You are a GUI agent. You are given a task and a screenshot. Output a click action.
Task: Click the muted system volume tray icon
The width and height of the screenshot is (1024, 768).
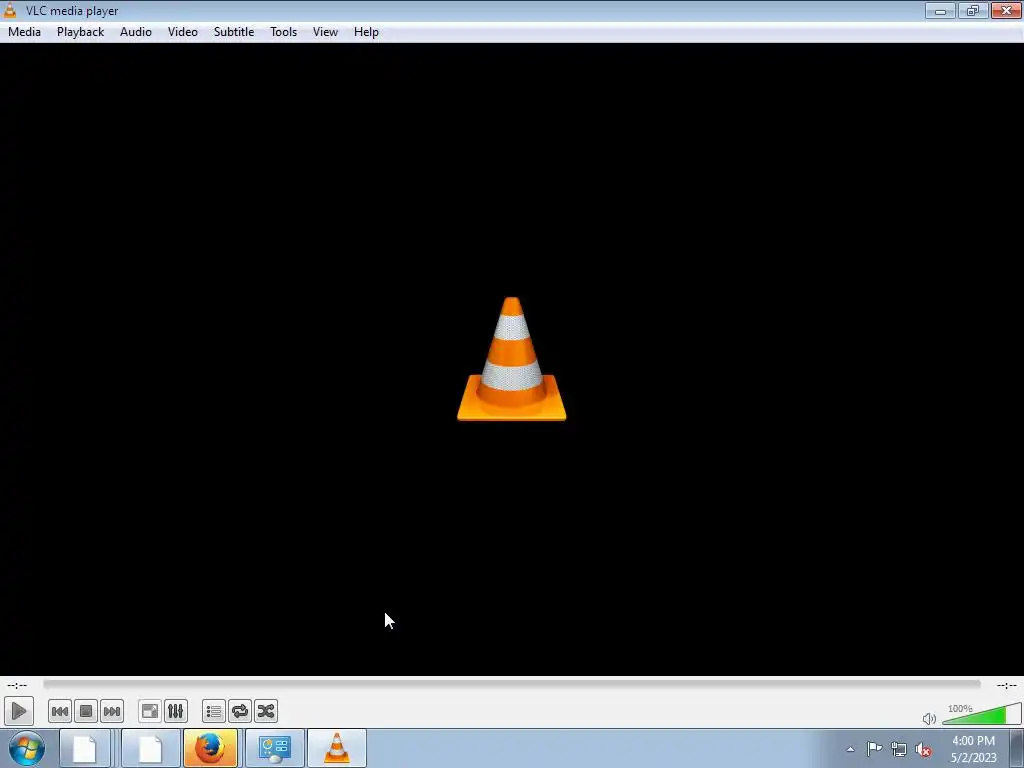click(x=923, y=749)
